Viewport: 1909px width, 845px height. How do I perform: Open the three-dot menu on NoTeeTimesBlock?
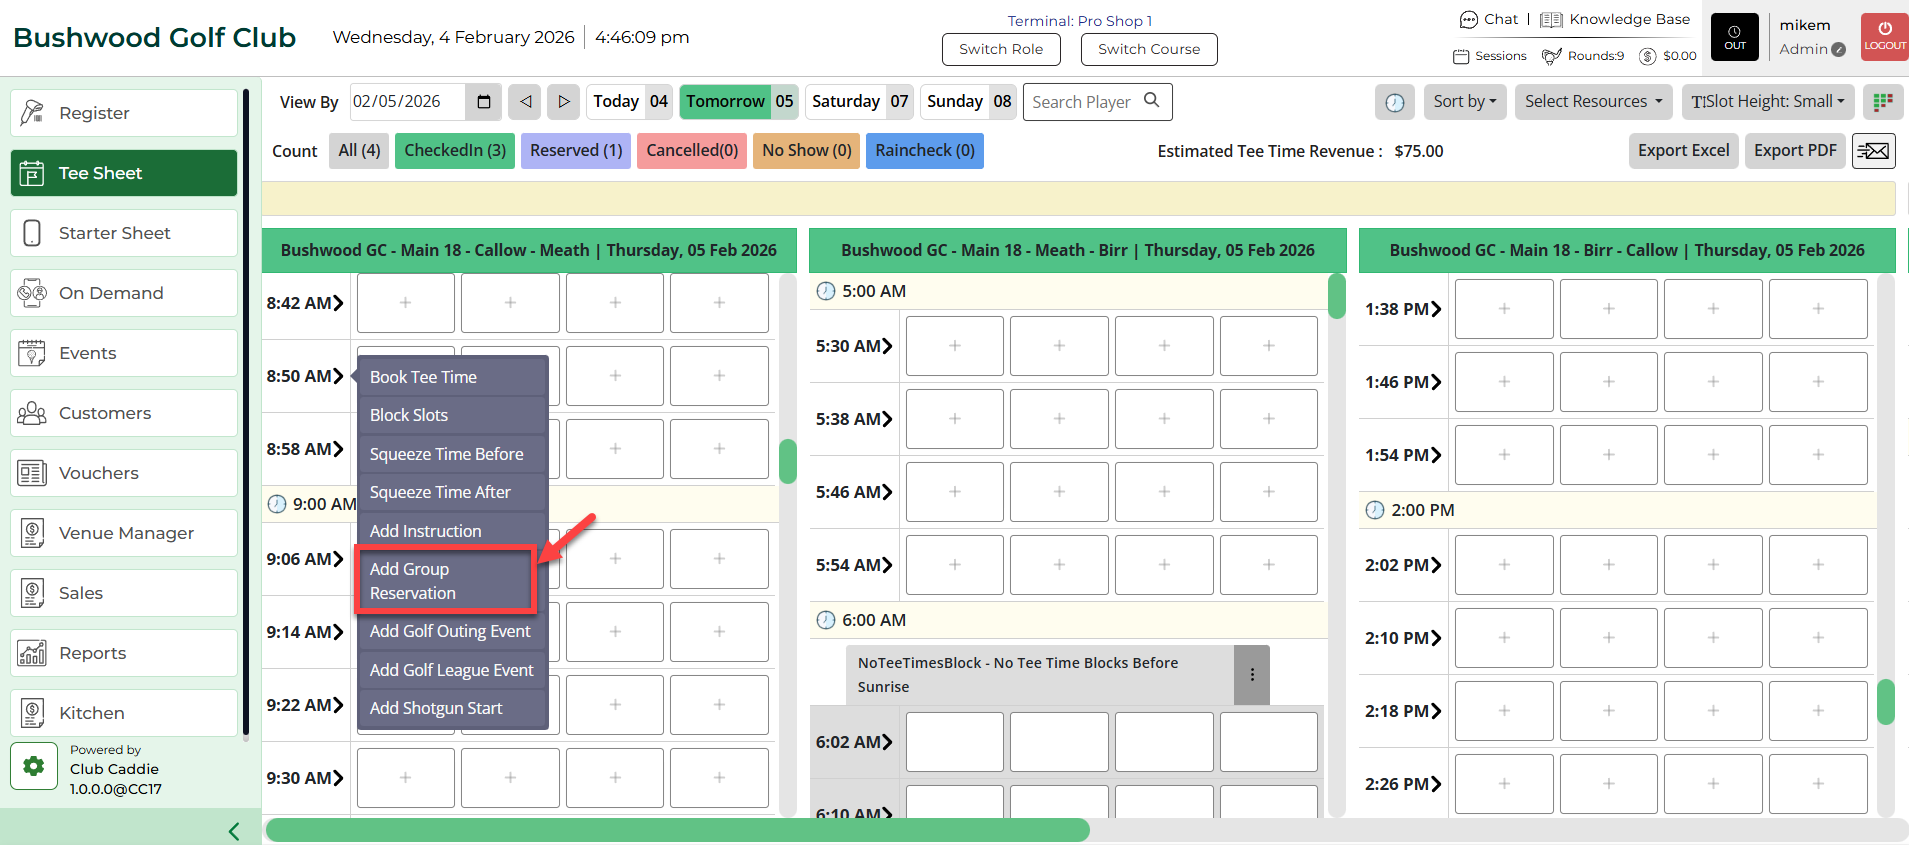(1252, 675)
